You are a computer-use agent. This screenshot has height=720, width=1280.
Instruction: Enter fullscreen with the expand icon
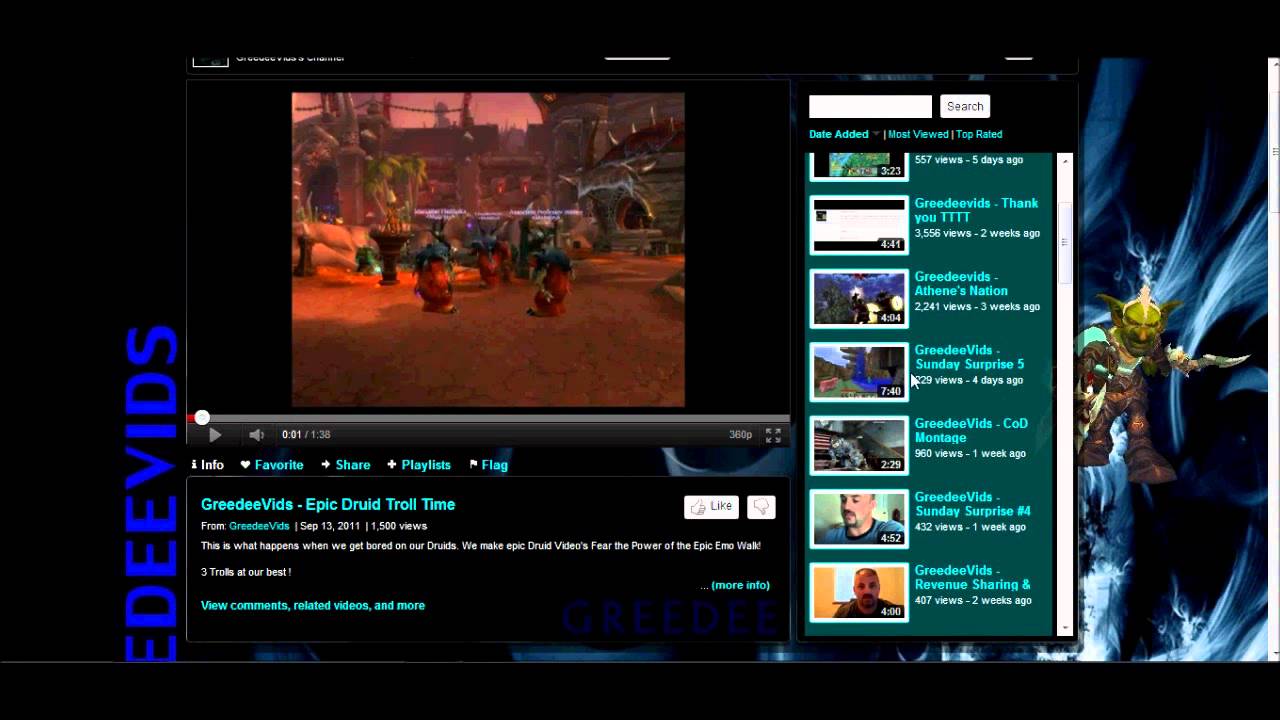click(773, 435)
